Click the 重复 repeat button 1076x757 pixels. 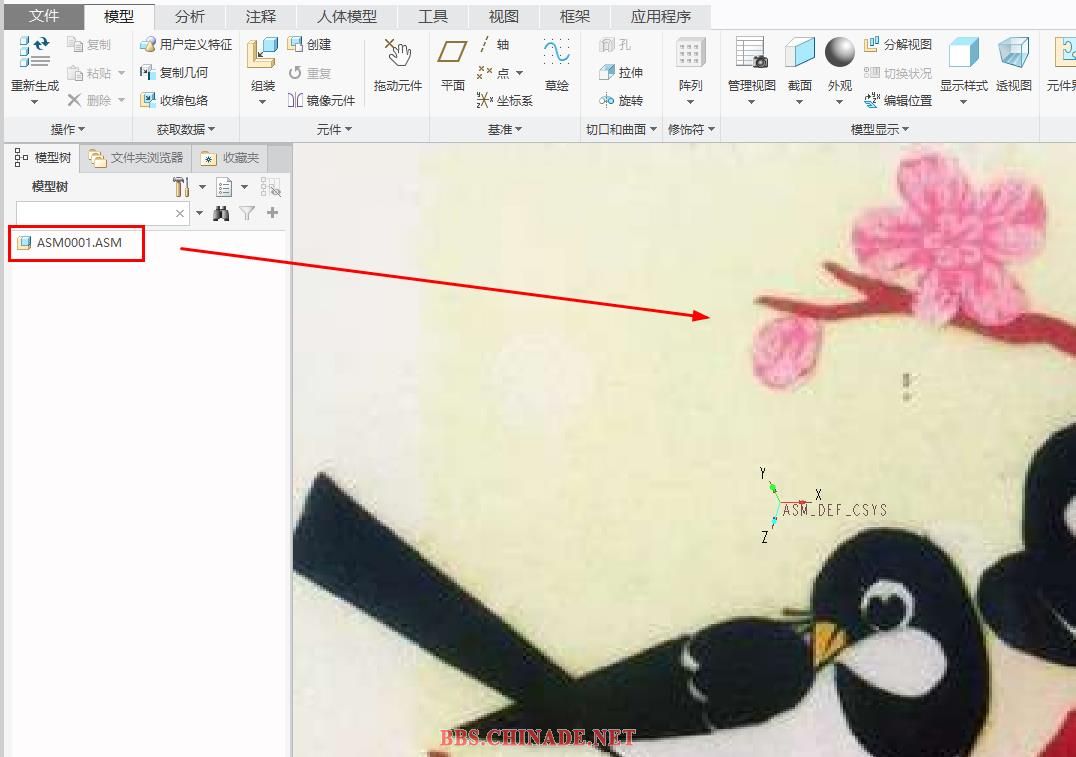[309, 73]
